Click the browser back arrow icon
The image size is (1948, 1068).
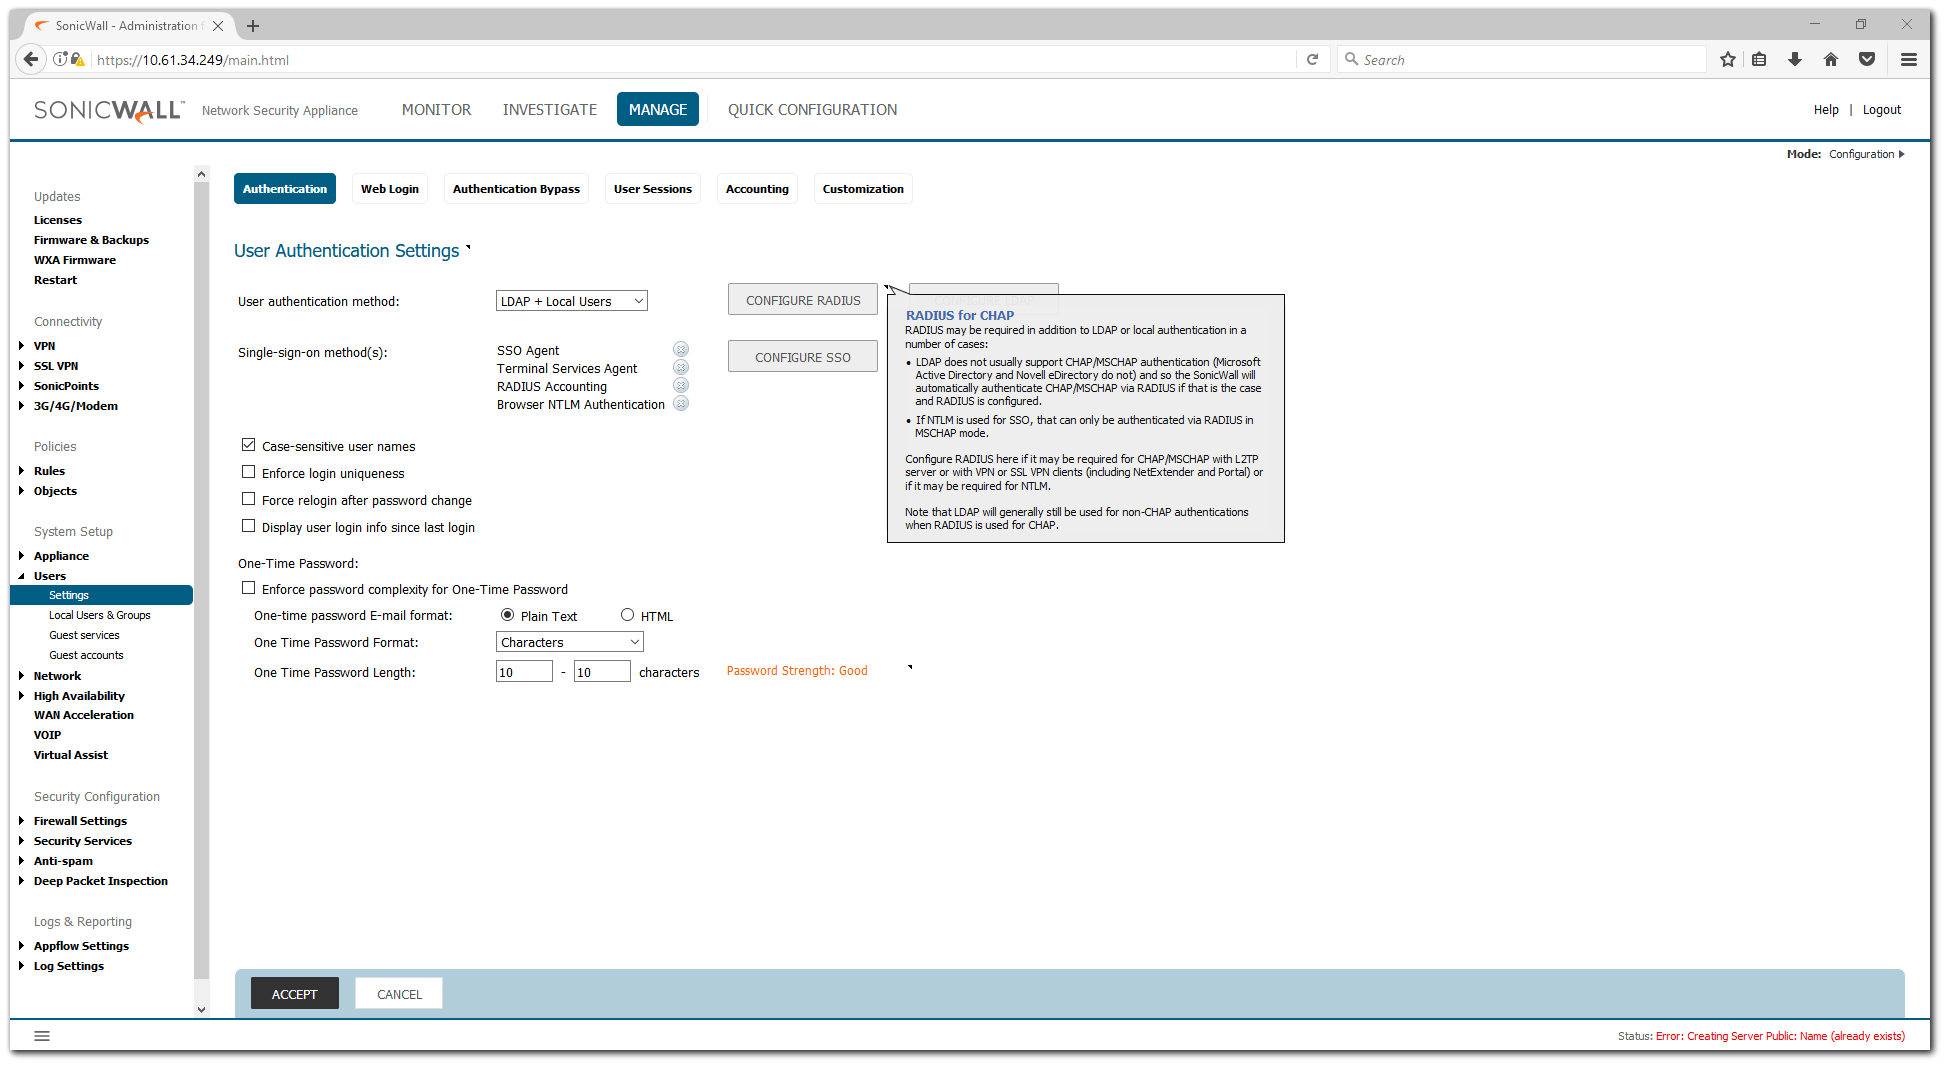click(31, 59)
